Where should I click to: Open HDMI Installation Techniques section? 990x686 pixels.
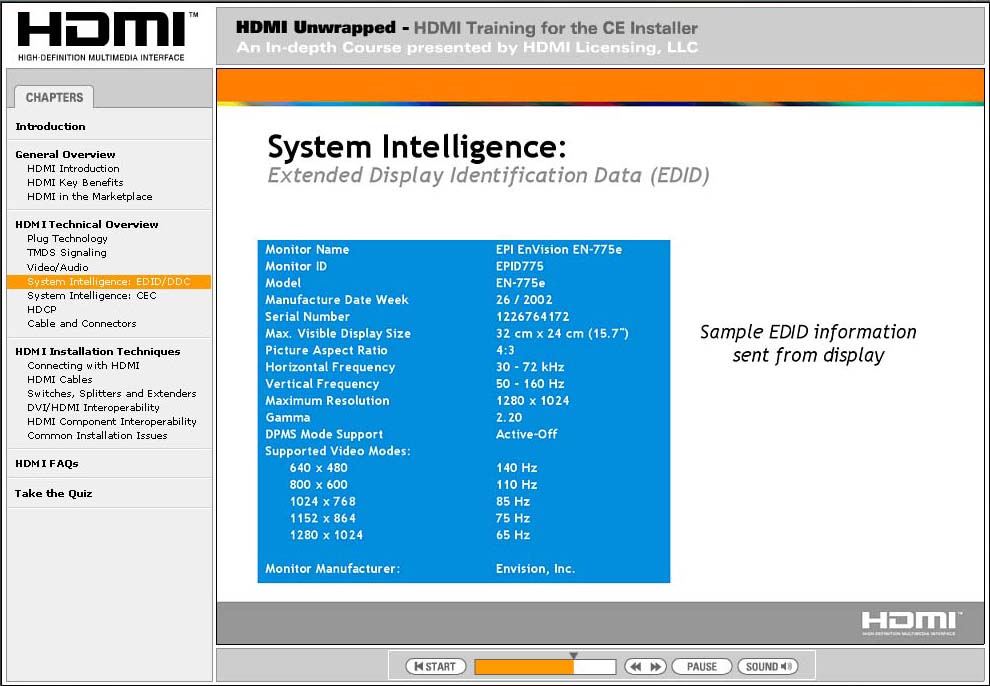coord(98,352)
